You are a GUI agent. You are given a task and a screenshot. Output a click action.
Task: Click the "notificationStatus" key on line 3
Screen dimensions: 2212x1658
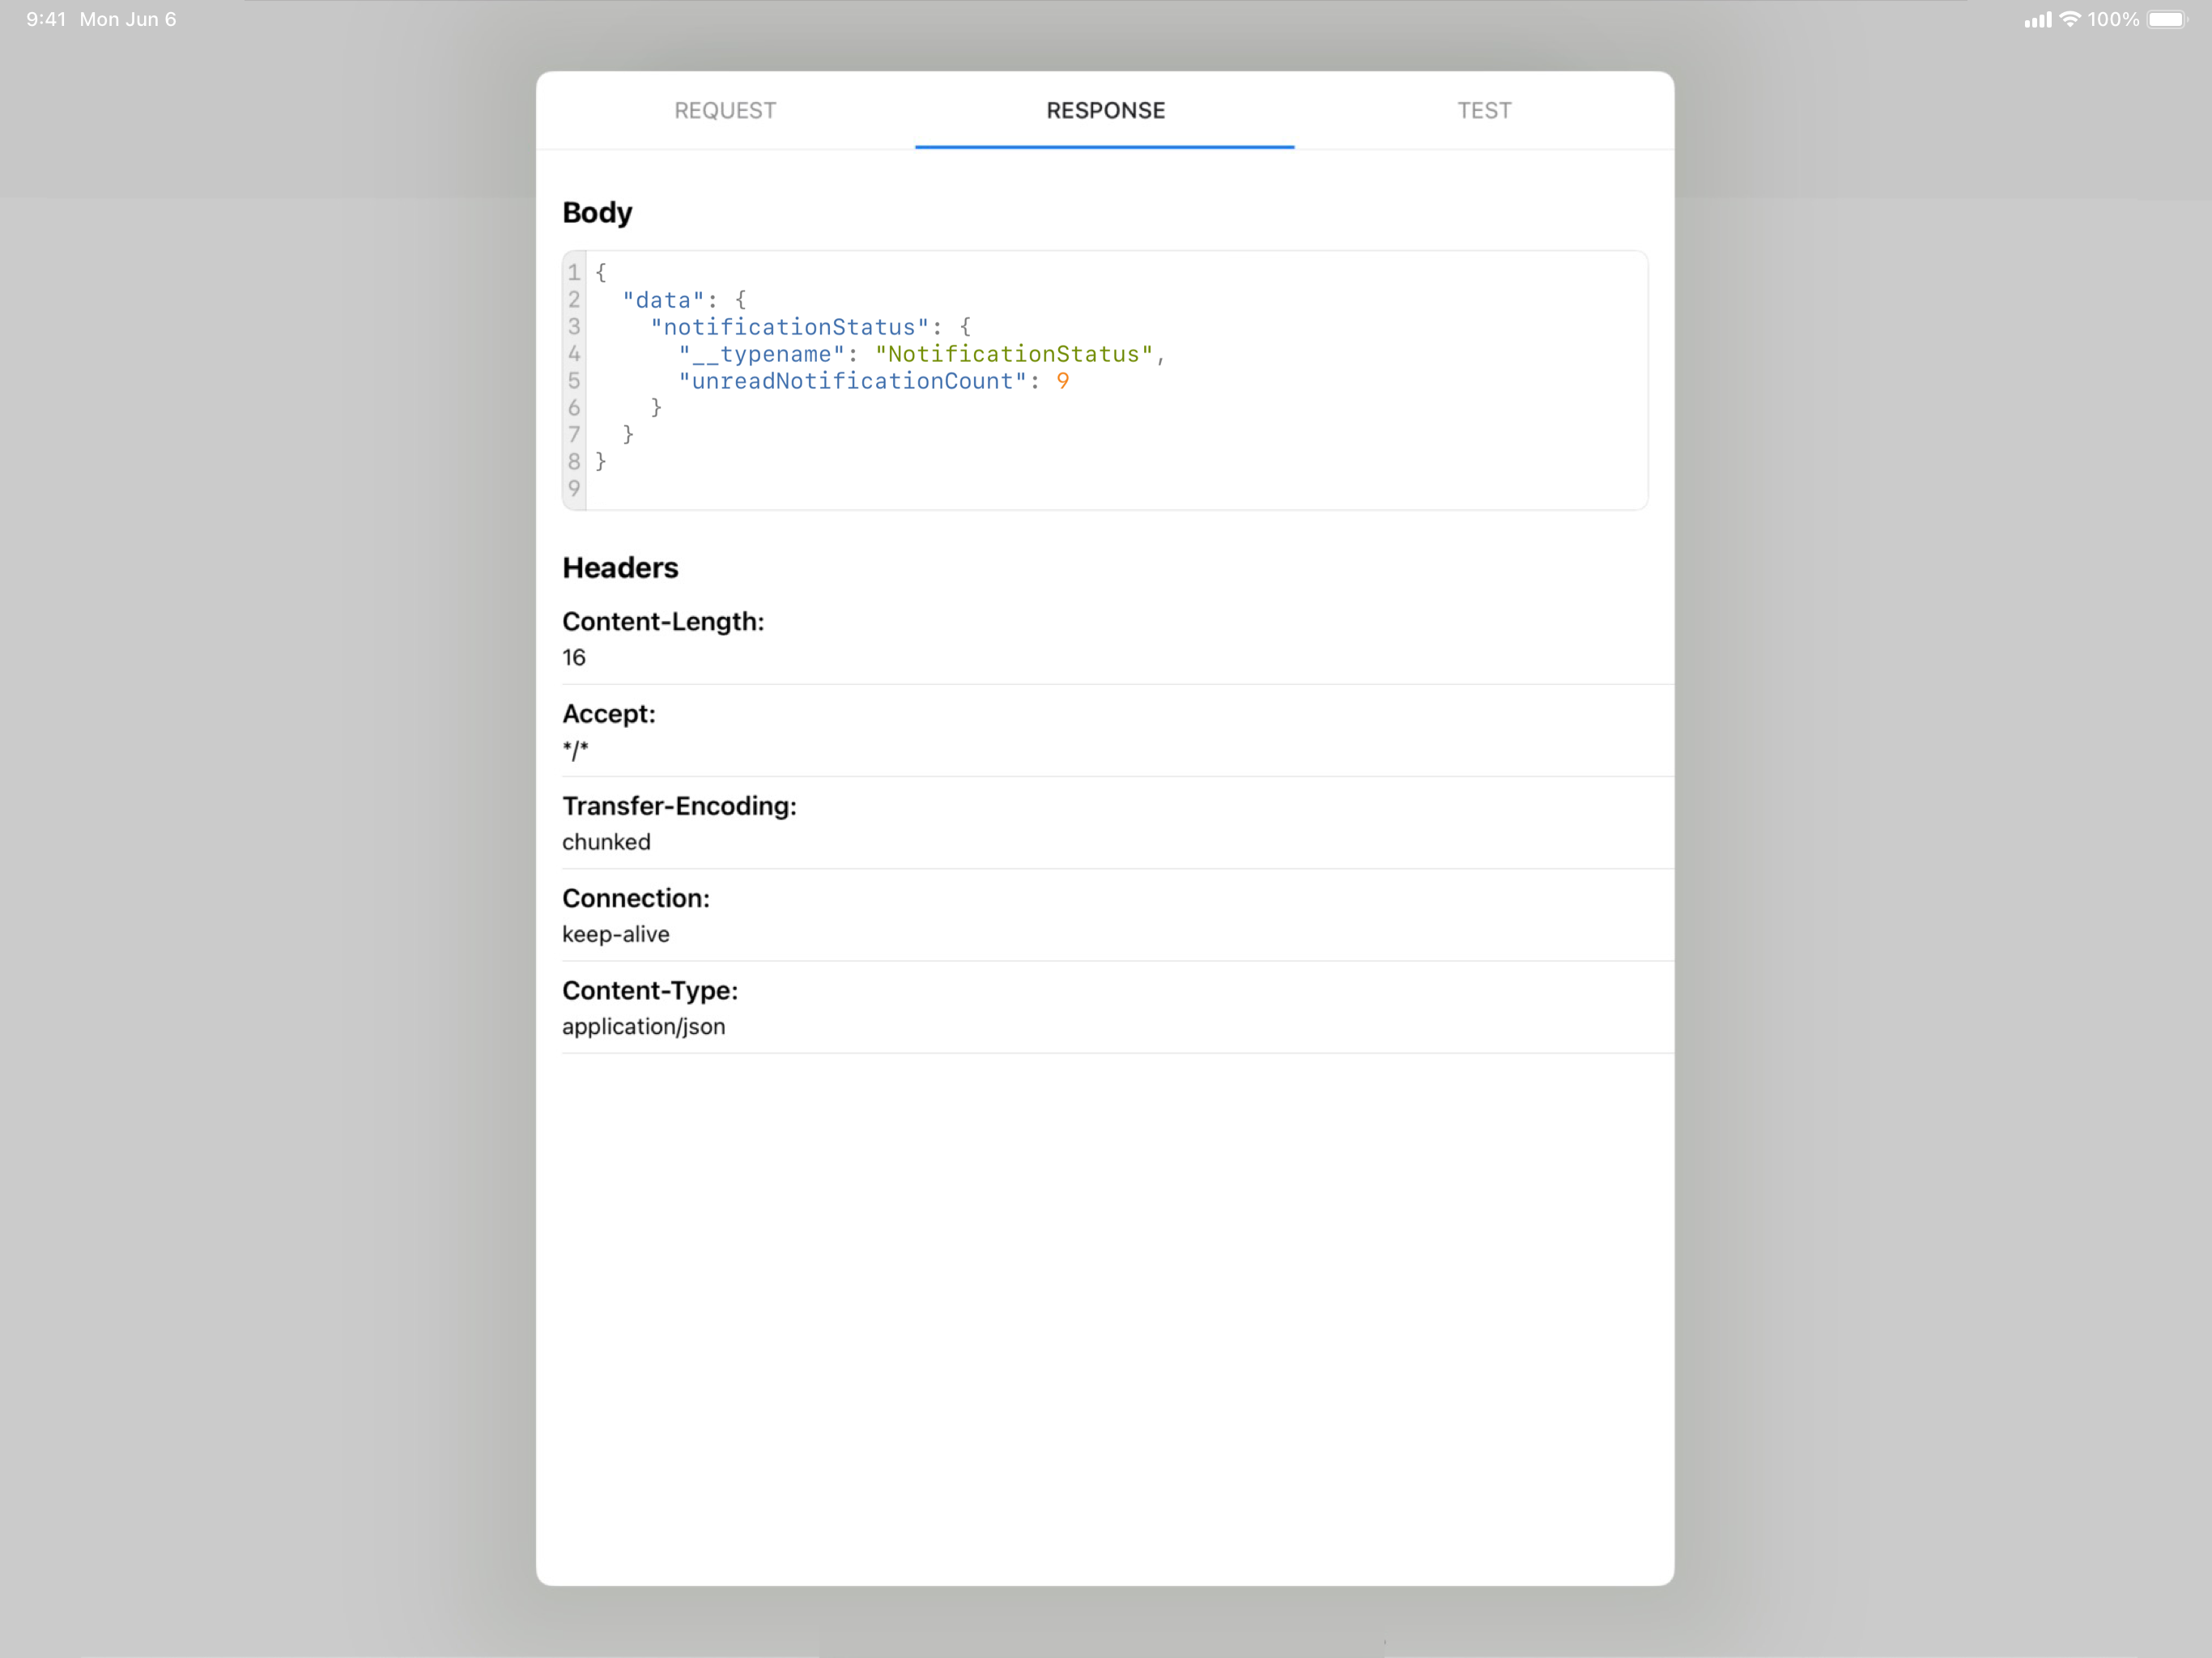[789, 327]
